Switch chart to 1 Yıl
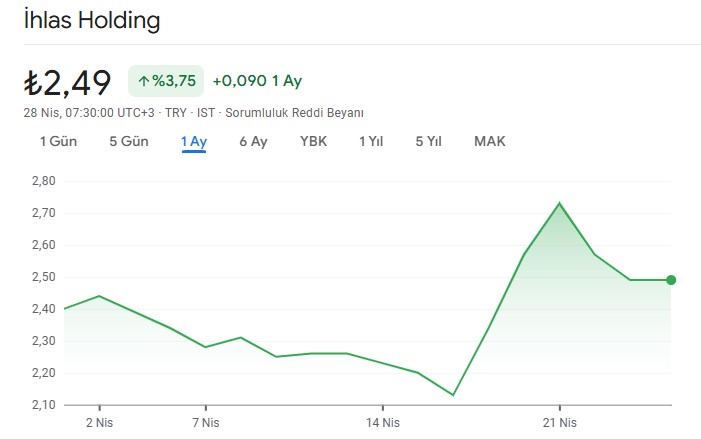The height and width of the screenshot is (439, 701). pyautogui.click(x=371, y=141)
